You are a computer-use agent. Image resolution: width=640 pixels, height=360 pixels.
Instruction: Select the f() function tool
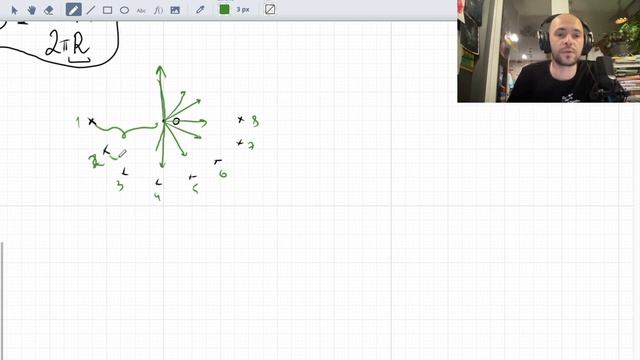pos(158,10)
